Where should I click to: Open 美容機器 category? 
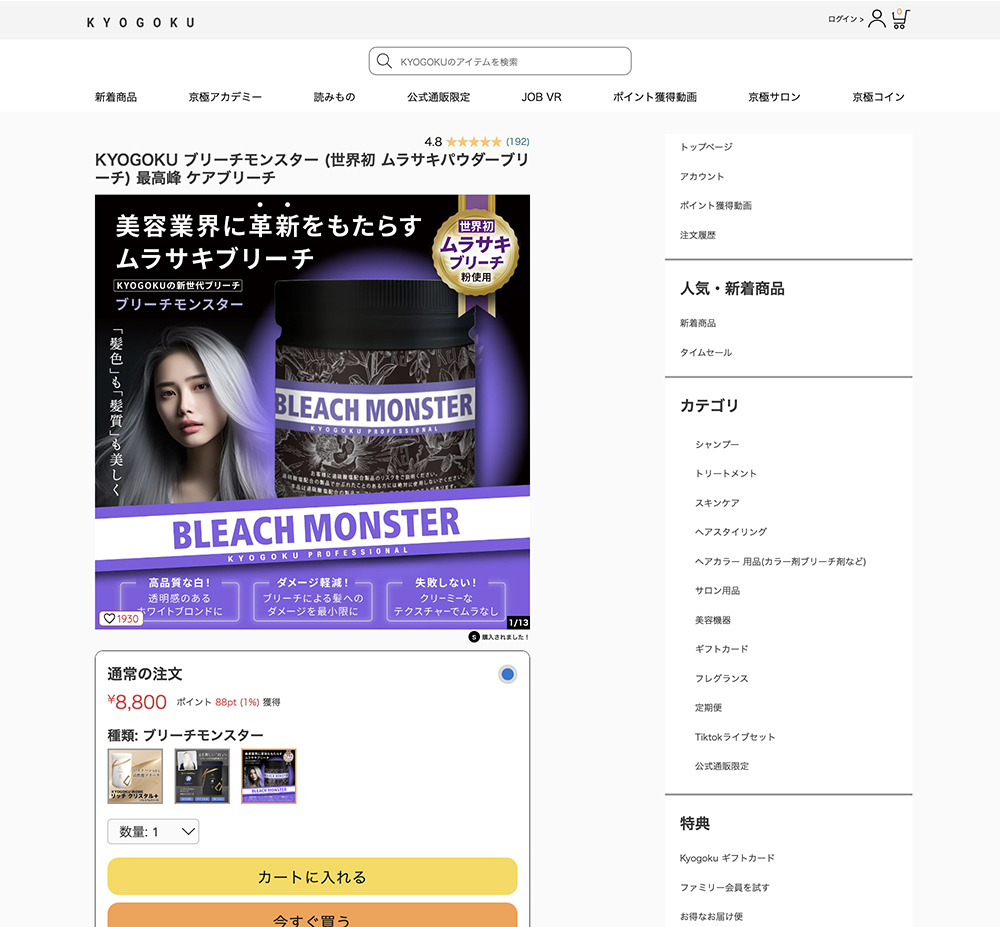tap(713, 620)
